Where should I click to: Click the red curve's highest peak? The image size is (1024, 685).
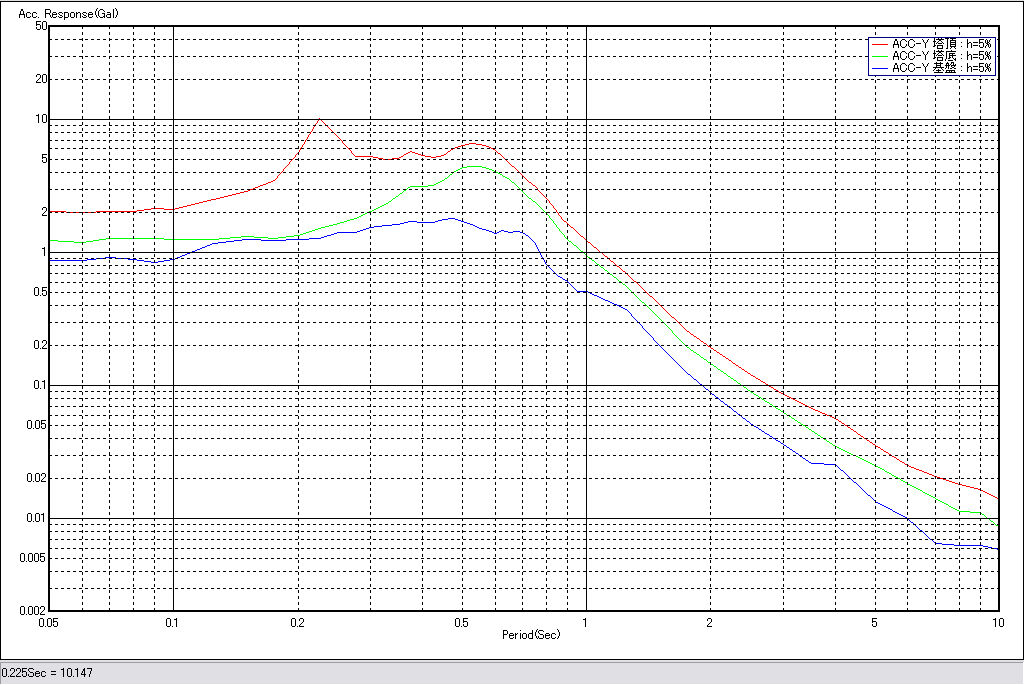tap(320, 119)
